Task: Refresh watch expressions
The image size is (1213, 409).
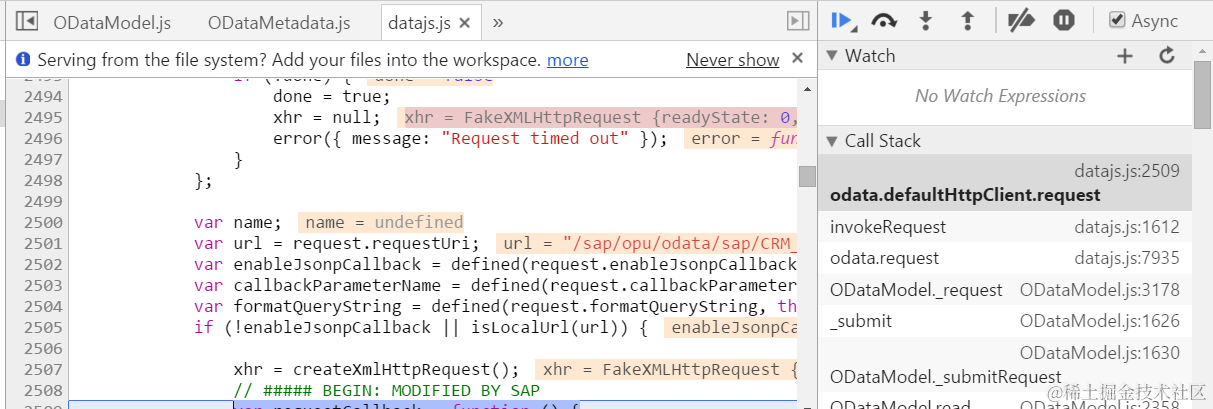Action: (1166, 56)
